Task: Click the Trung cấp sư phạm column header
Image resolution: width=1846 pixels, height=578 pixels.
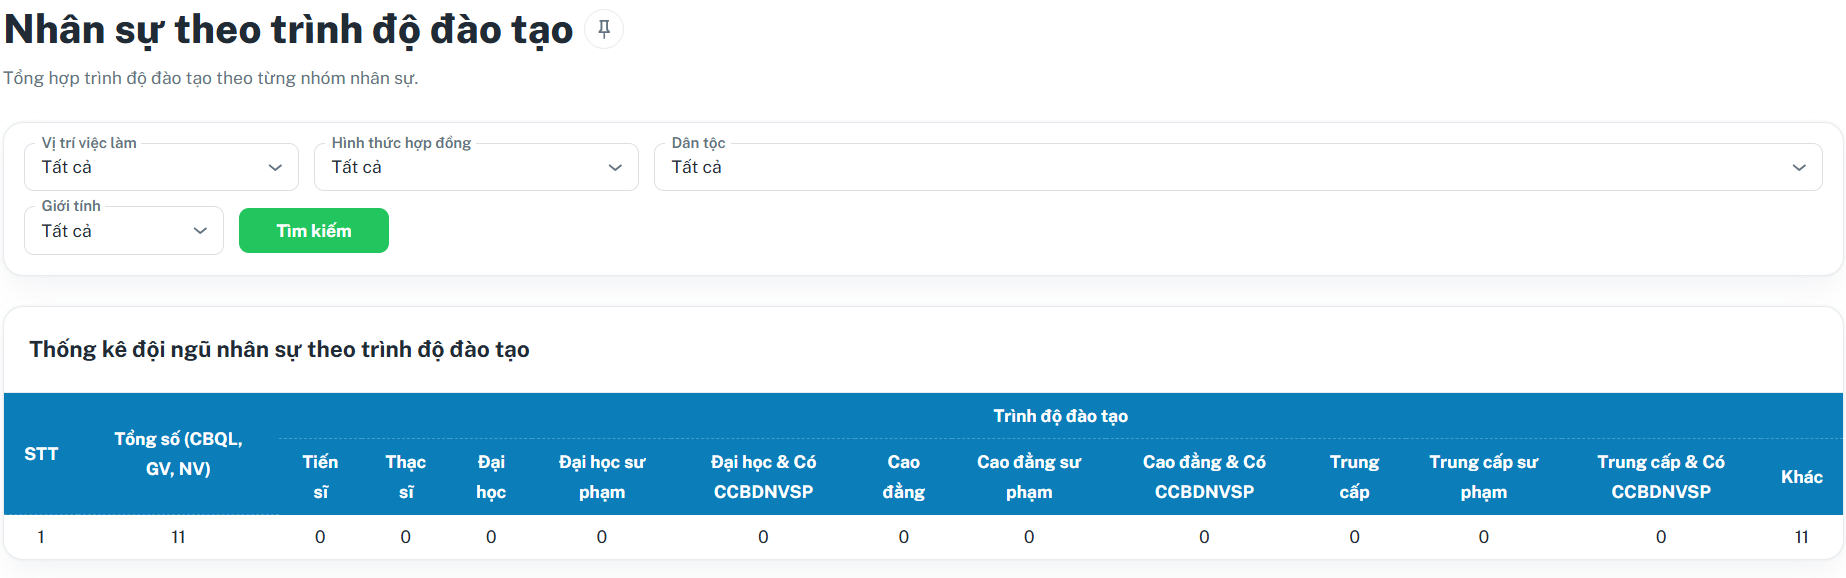Action: [1484, 477]
